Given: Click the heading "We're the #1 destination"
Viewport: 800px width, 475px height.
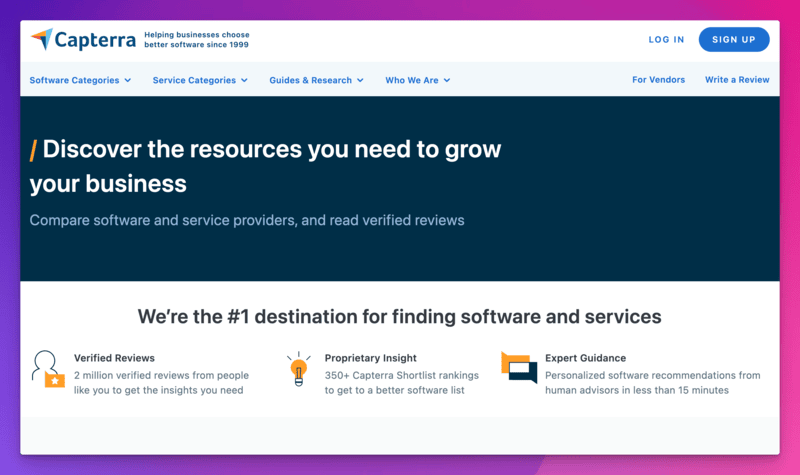Looking at the screenshot, I should (399, 316).
